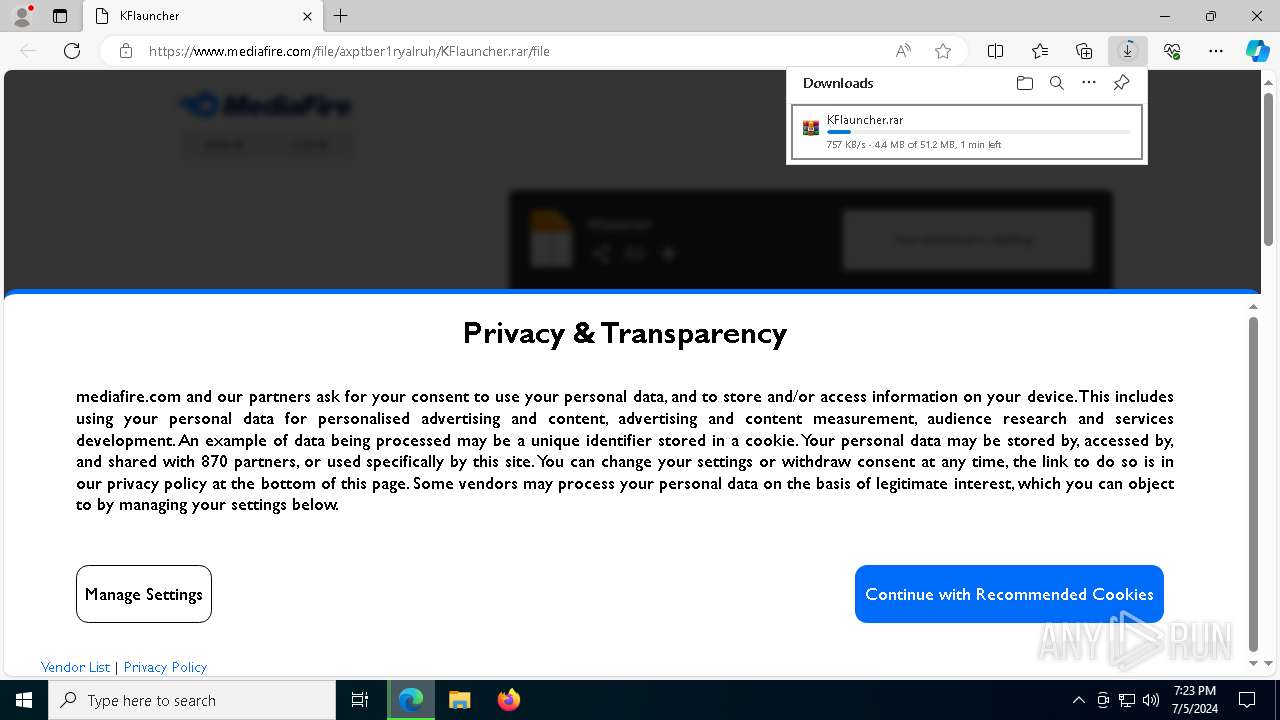1280x720 pixels.
Task: Open the tab actions menu icon
Action: point(60,16)
